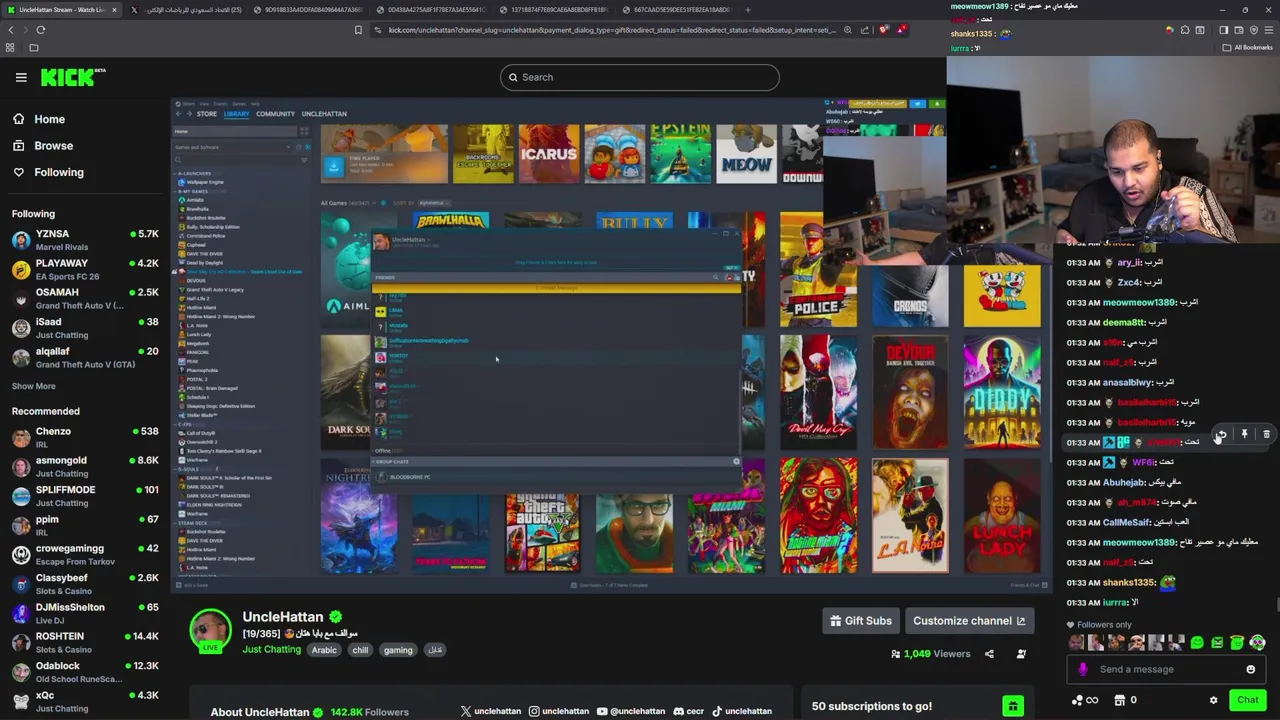Open iSaad channel in sidebar
This screenshot has width=1280, height=720.
pyautogui.click(x=85, y=328)
